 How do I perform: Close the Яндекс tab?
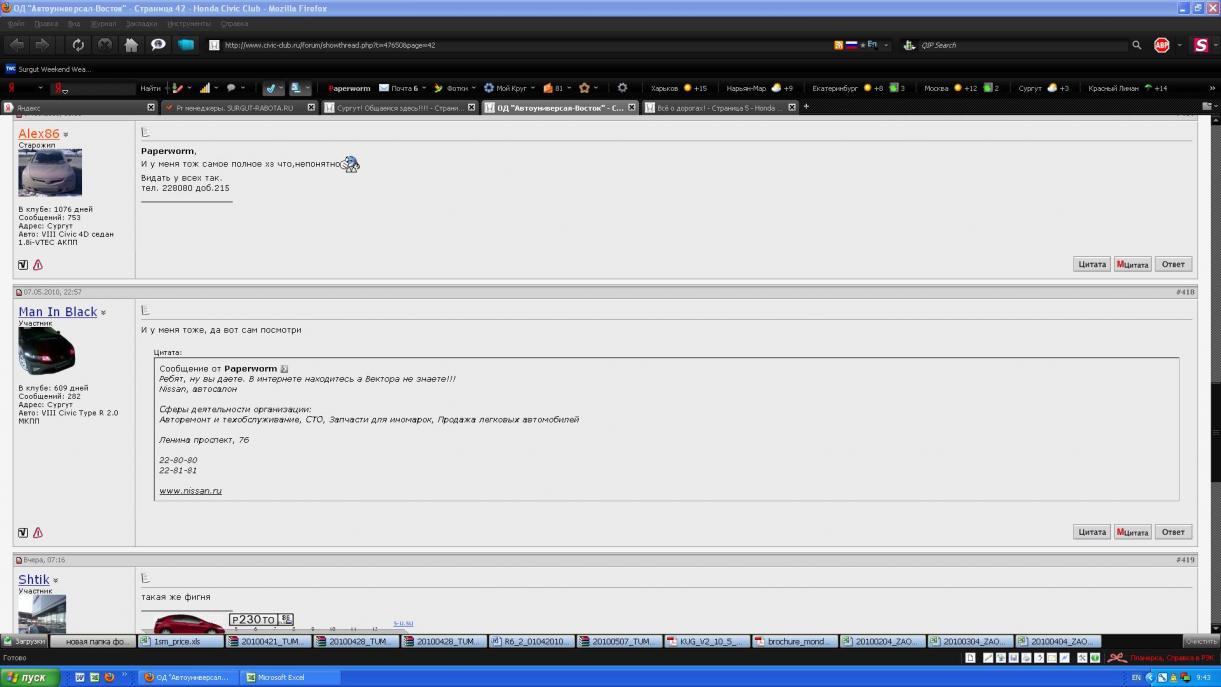coord(151,107)
